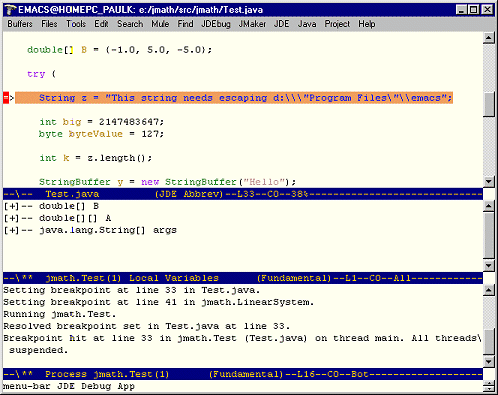498x395 pixels.
Task: Click 'Breakpoint hit at line 33' message
Action: coord(242,344)
